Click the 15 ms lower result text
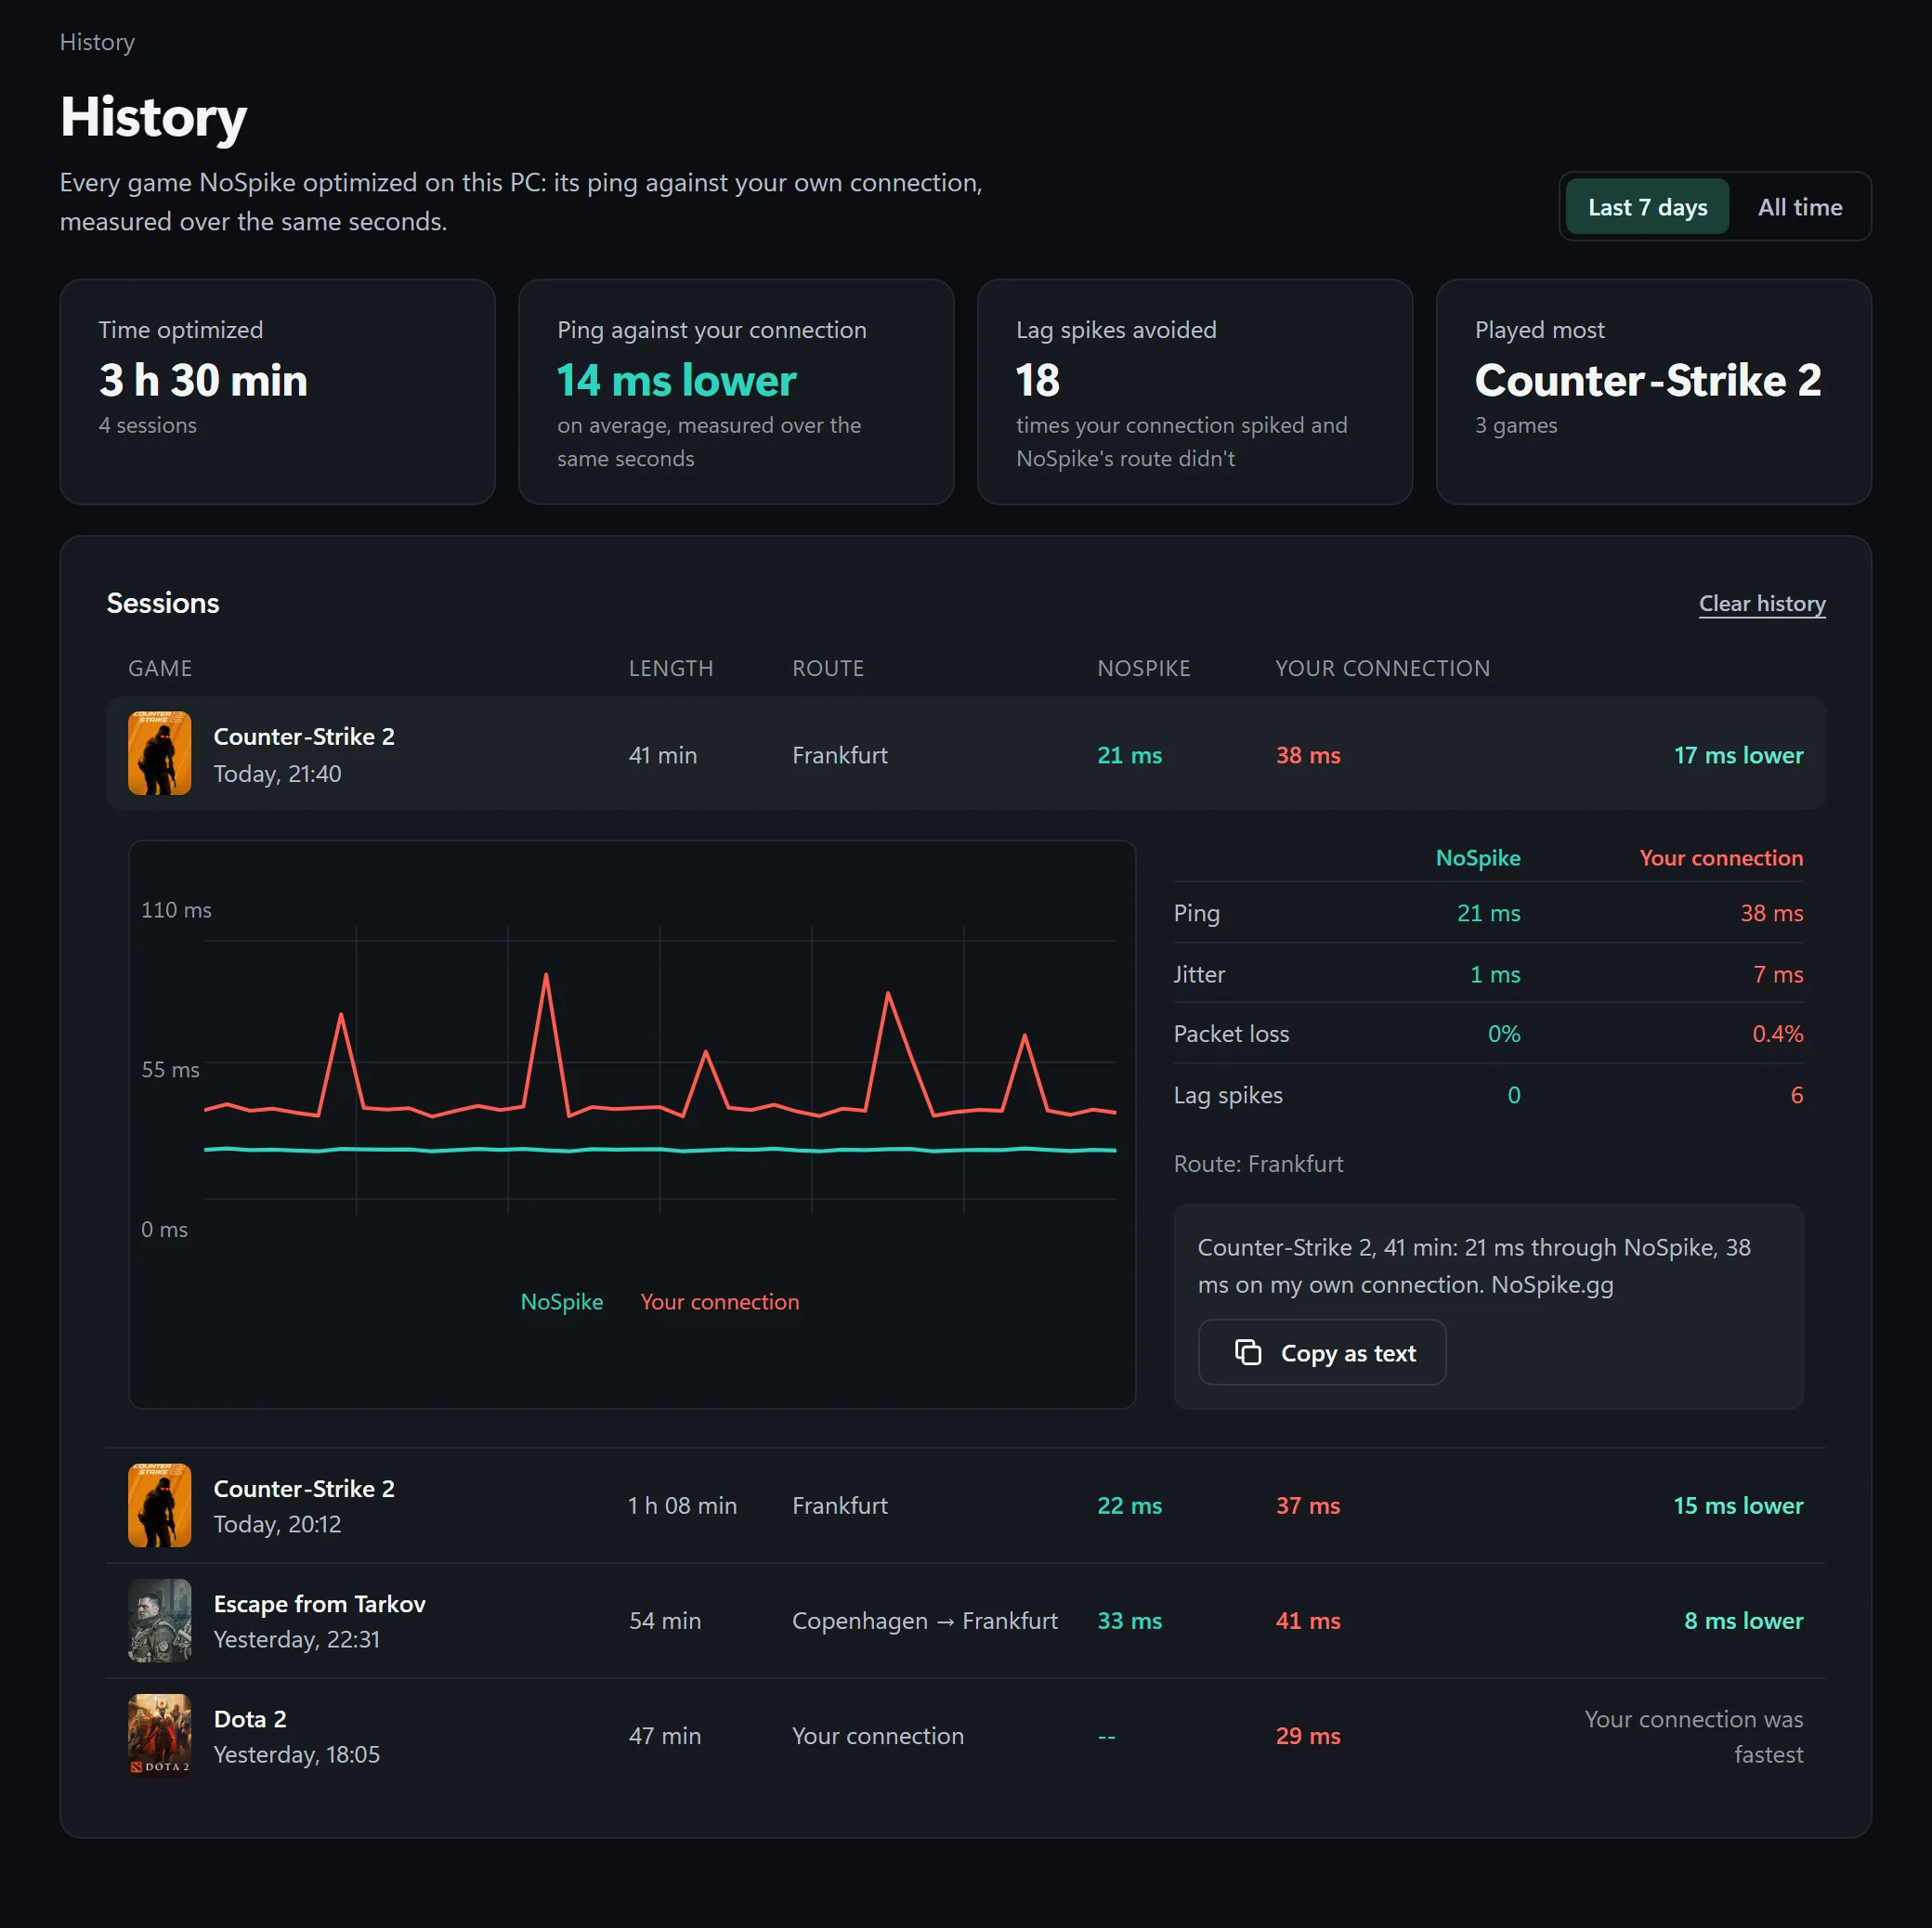1932x1928 pixels. (1739, 1506)
